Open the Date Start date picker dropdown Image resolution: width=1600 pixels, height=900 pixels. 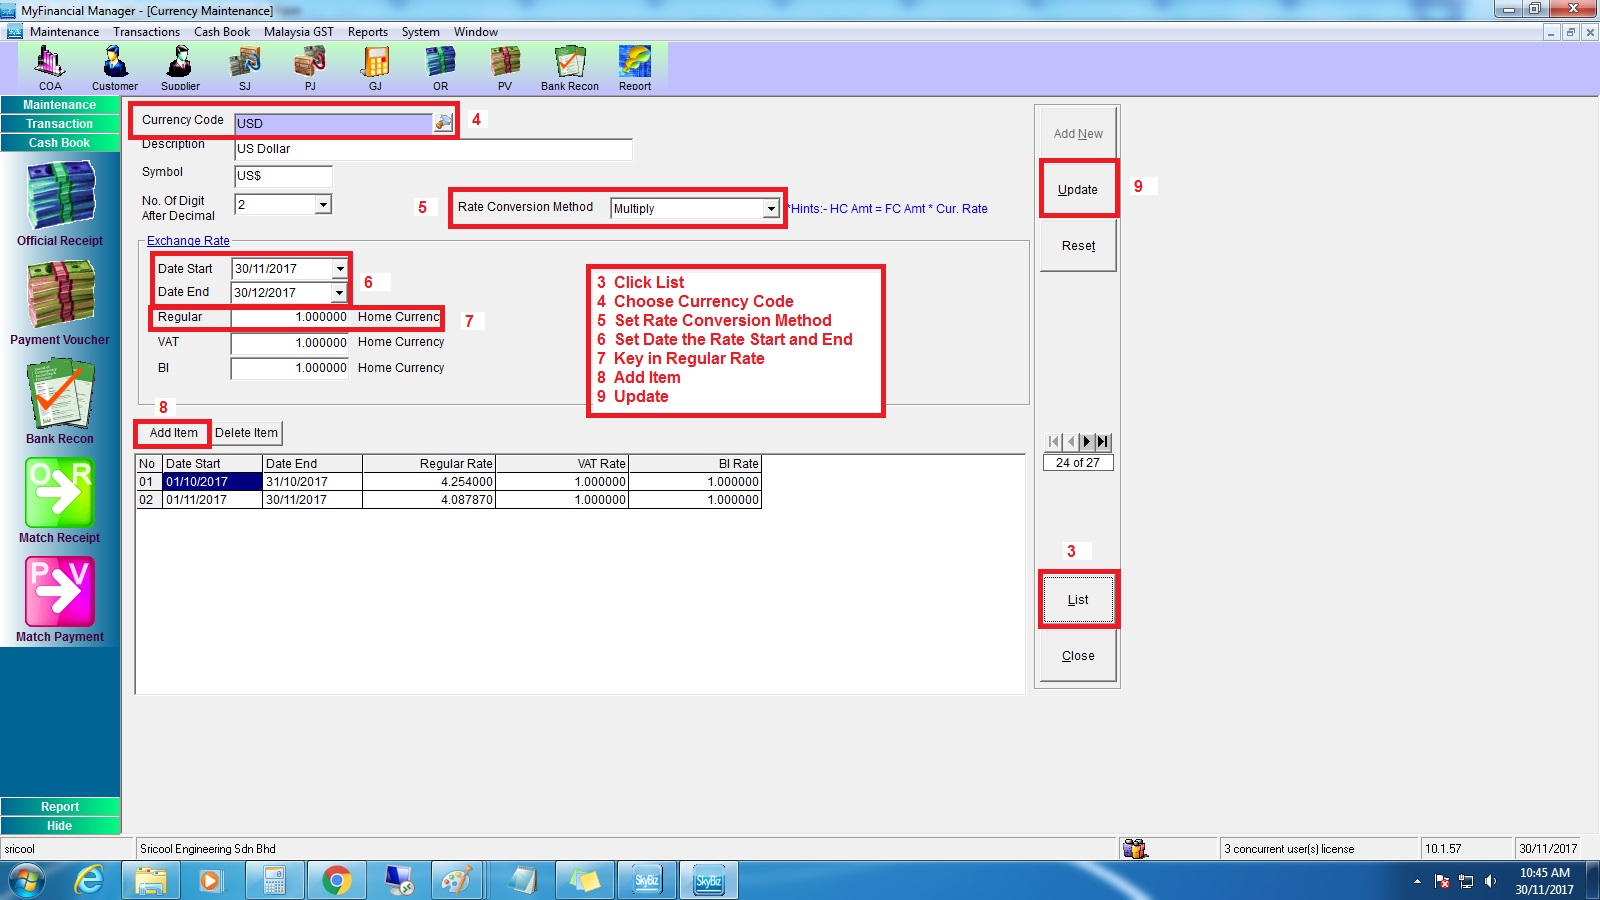(x=340, y=269)
